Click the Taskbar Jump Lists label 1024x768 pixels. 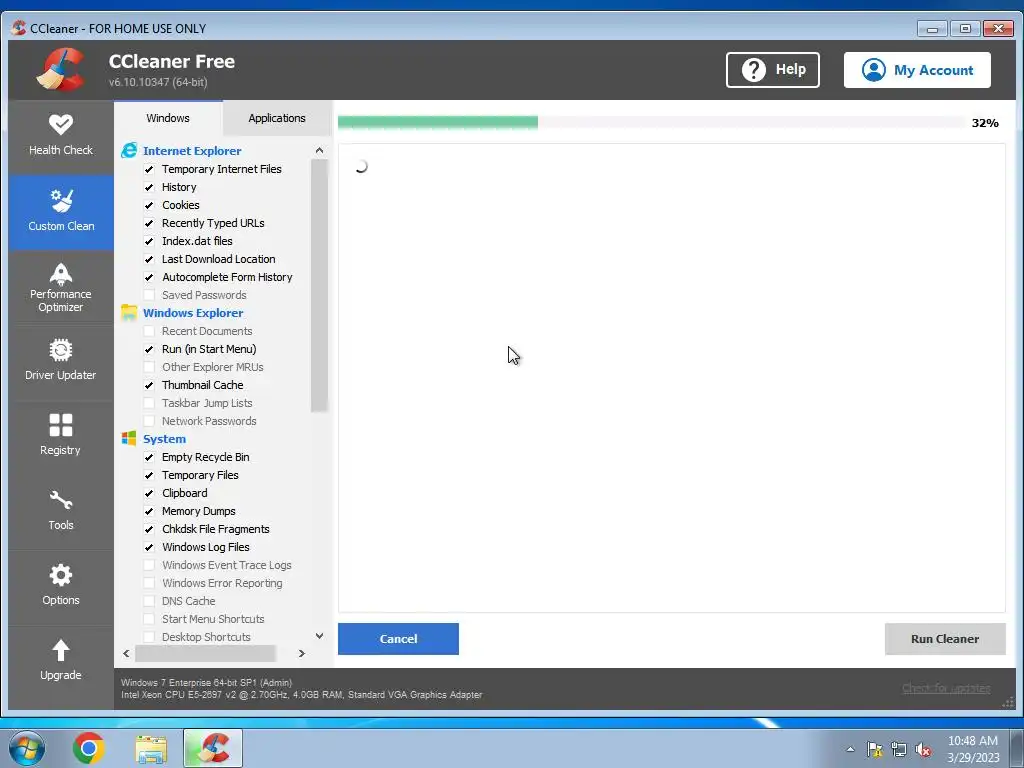[x=207, y=403]
